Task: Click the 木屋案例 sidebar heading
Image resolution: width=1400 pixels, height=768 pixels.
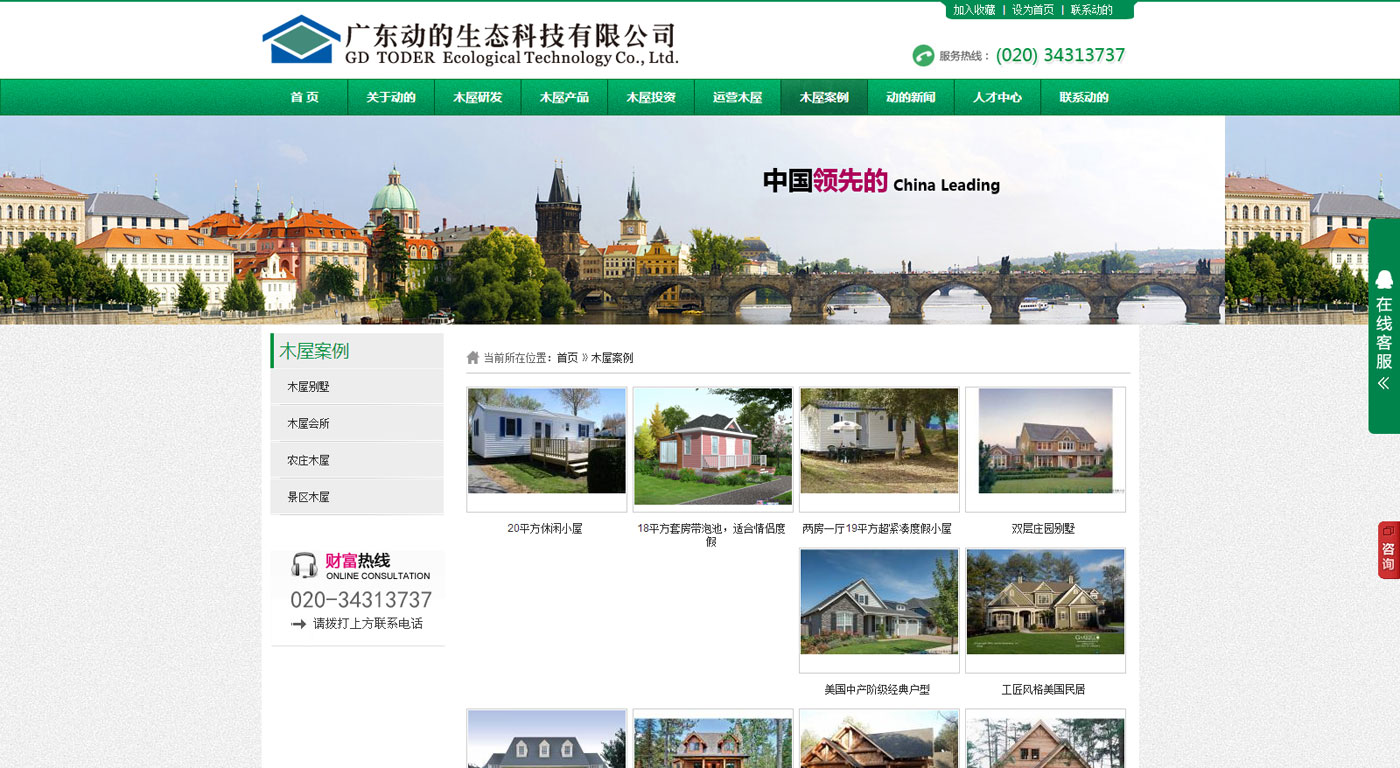Action: tap(314, 351)
